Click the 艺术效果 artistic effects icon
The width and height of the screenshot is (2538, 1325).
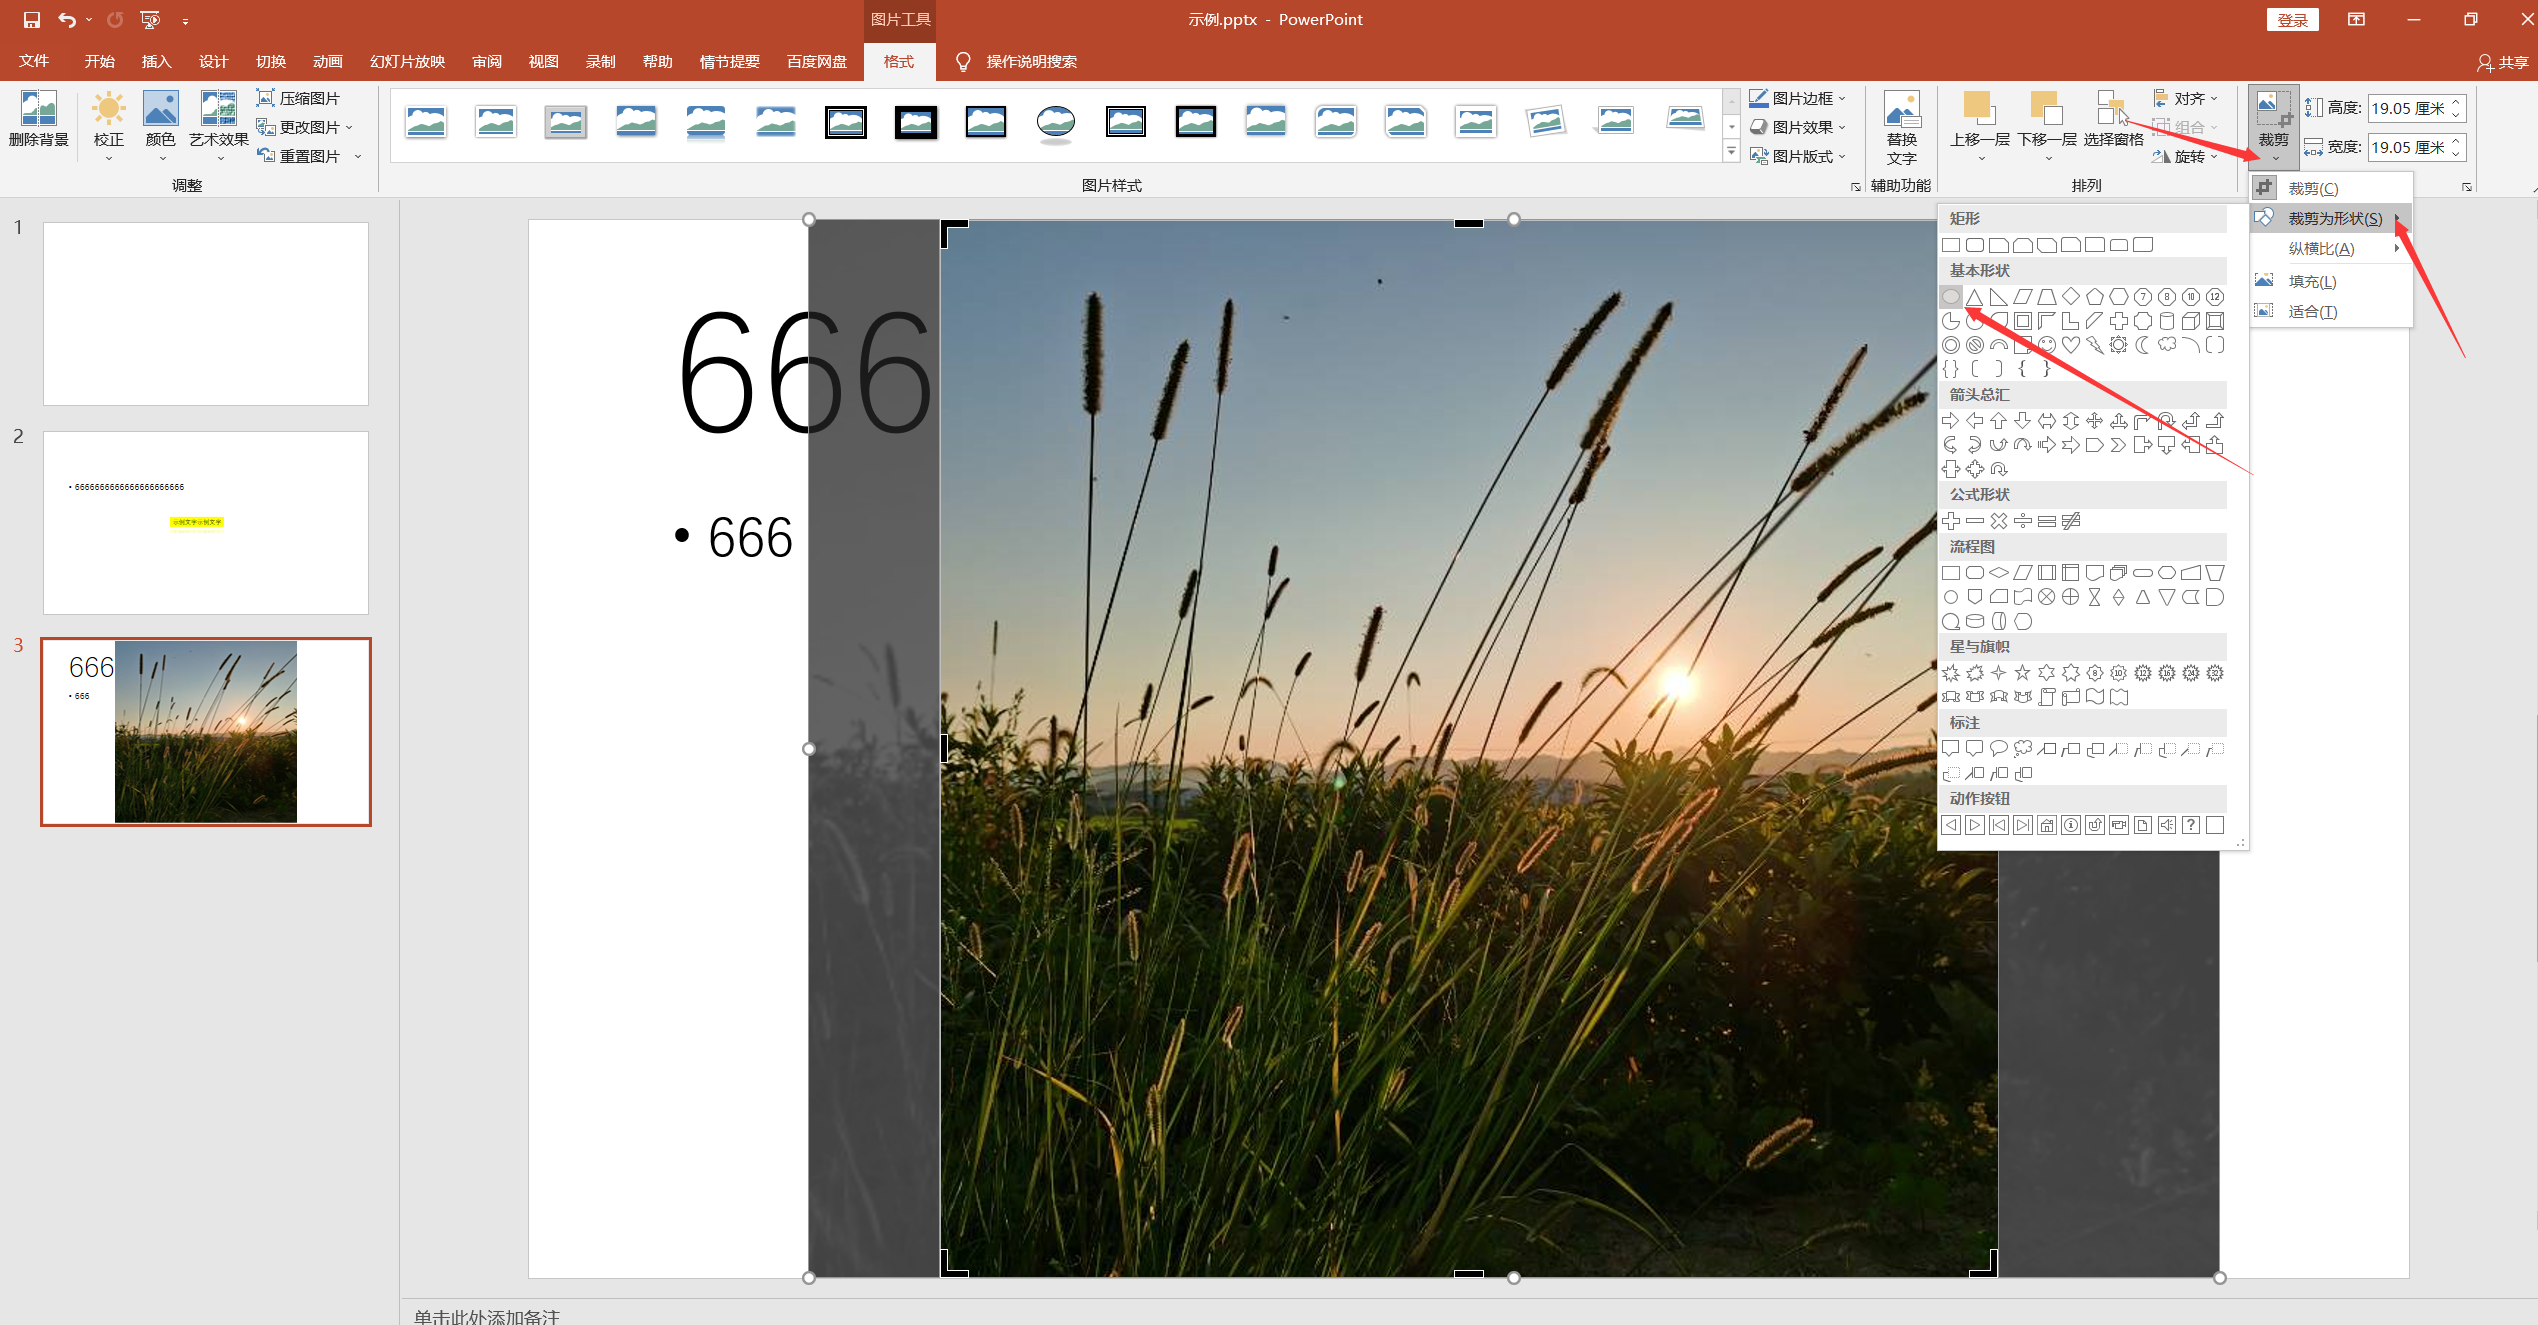[x=219, y=122]
